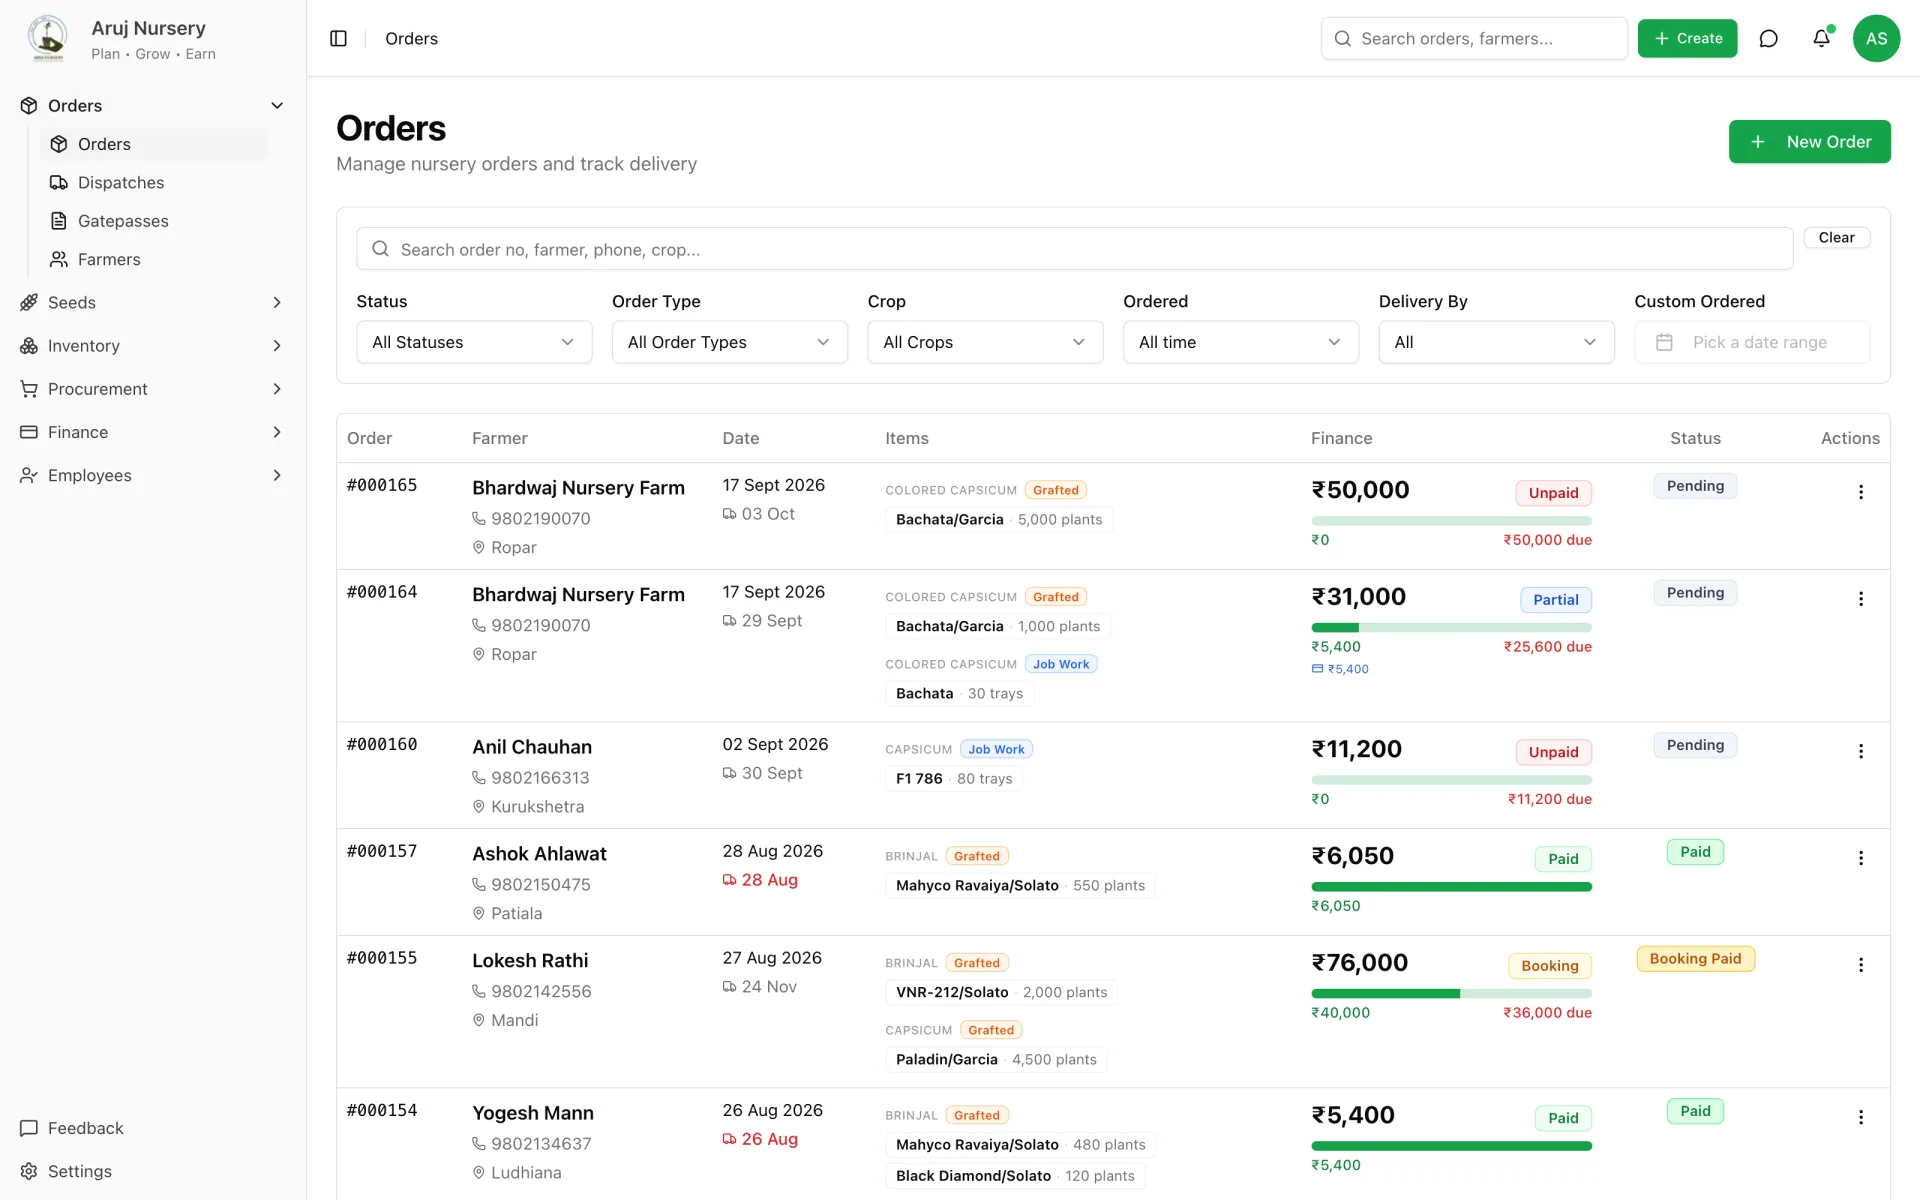
Task: Click the Procurement cart icon
Action: point(29,389)
